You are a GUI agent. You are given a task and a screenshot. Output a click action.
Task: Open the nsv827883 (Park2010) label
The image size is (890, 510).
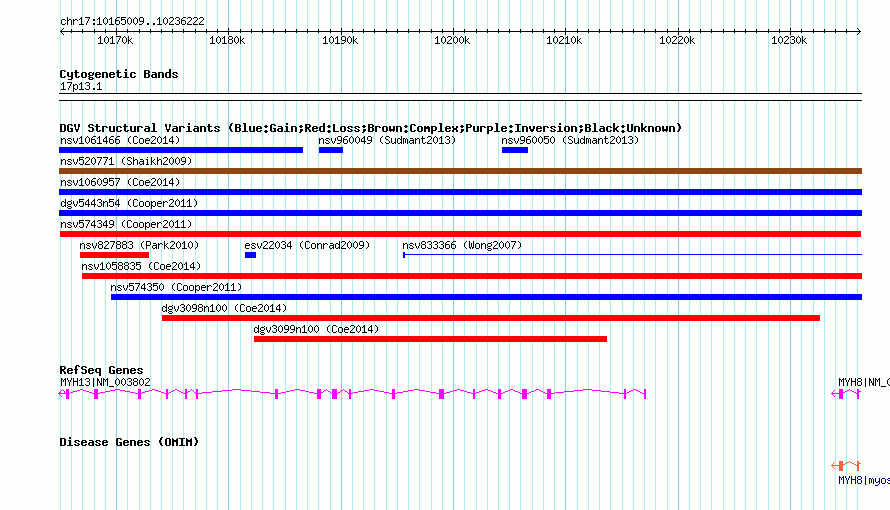pyautogui.click(x=139, y=245)
